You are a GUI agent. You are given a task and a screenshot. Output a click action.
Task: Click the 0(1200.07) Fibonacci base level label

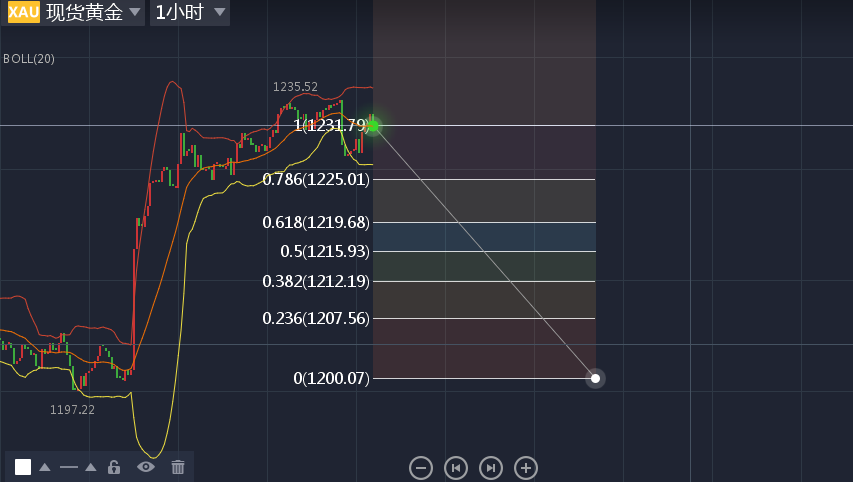pyautogui.click(x=331, y=378)
